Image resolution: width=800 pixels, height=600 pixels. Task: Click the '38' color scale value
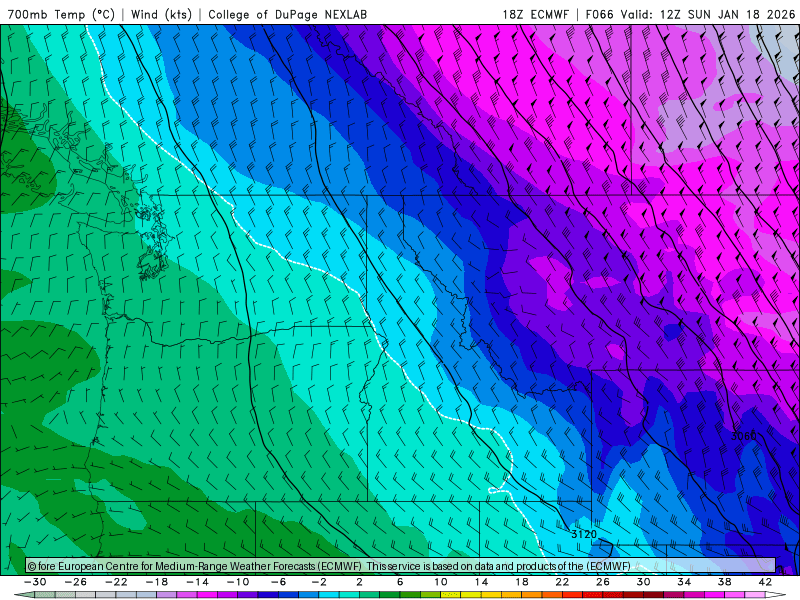pos(724,582)
